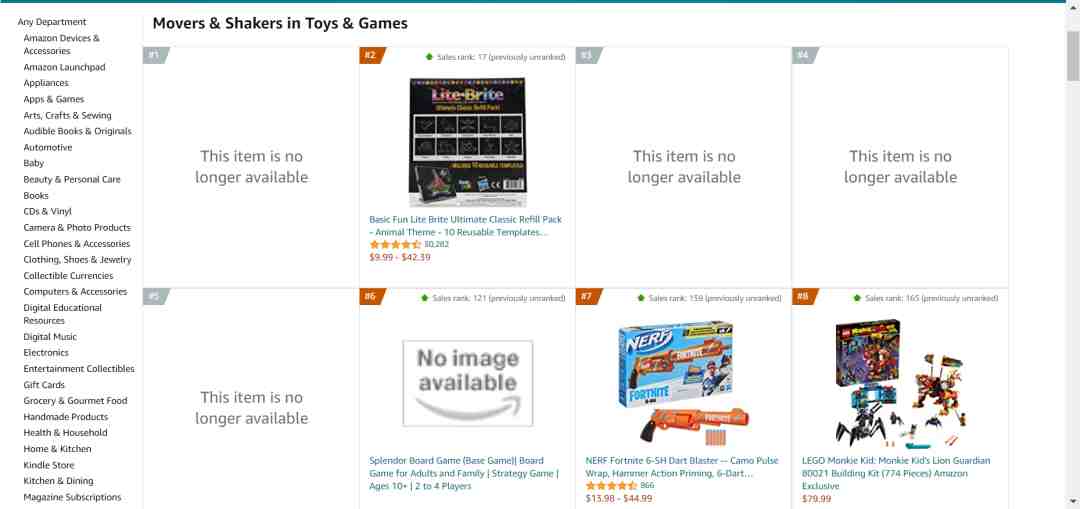Click the orange #7 rank badge
Screen dimensions: 1080x509
pos(588,297)
